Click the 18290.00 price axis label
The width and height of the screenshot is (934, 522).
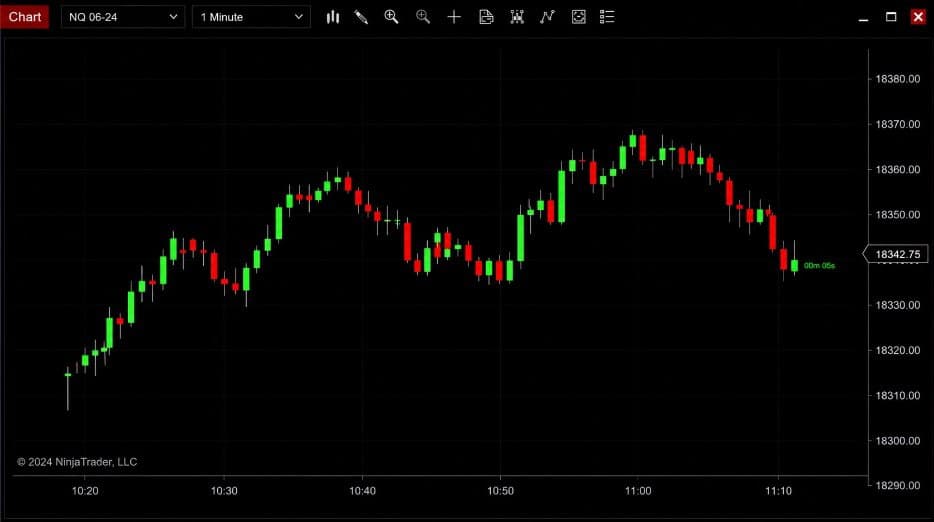tap(897, 486)
